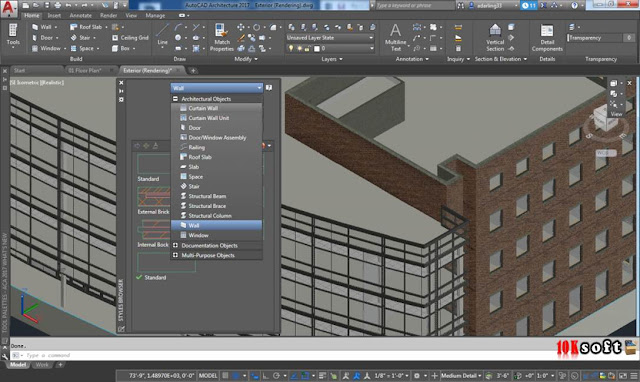640x382 pixels.
Task: Switch to the Work layout tab
Action: (x=42, y=365)
